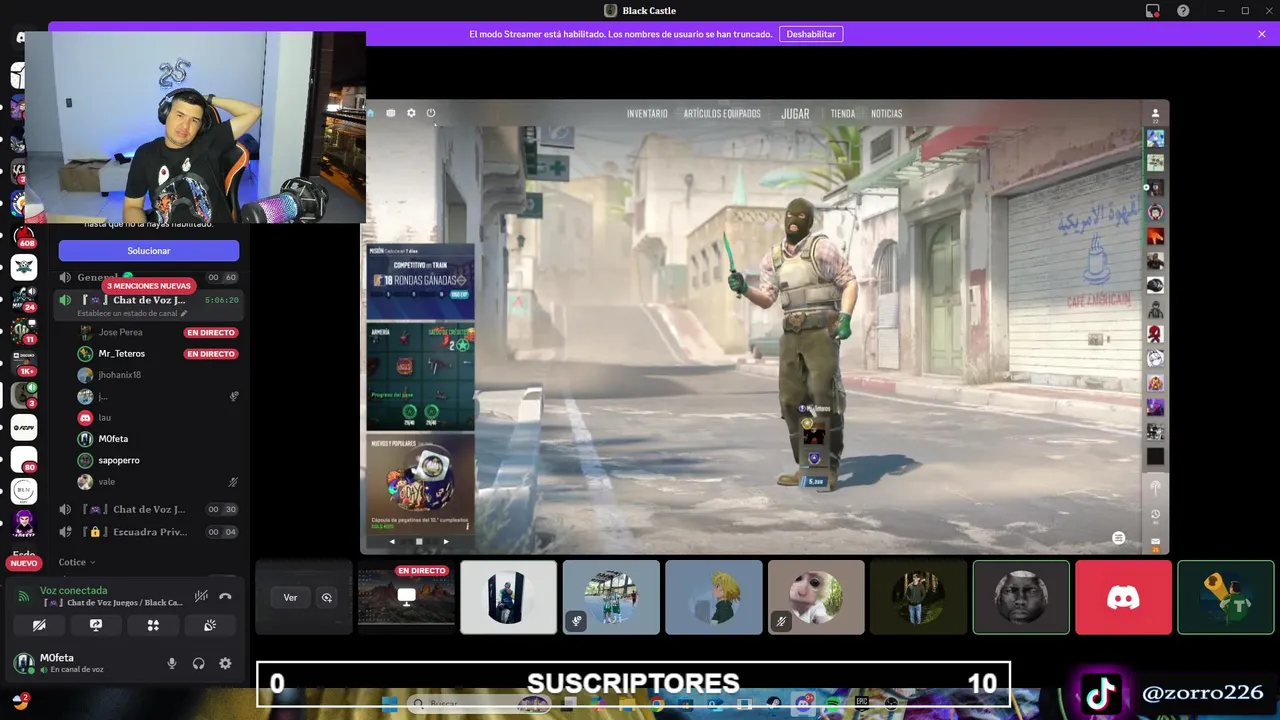Open Windows Start menu
The width and height of the screenshot is (1280, 720).
(x=389, y=704)
